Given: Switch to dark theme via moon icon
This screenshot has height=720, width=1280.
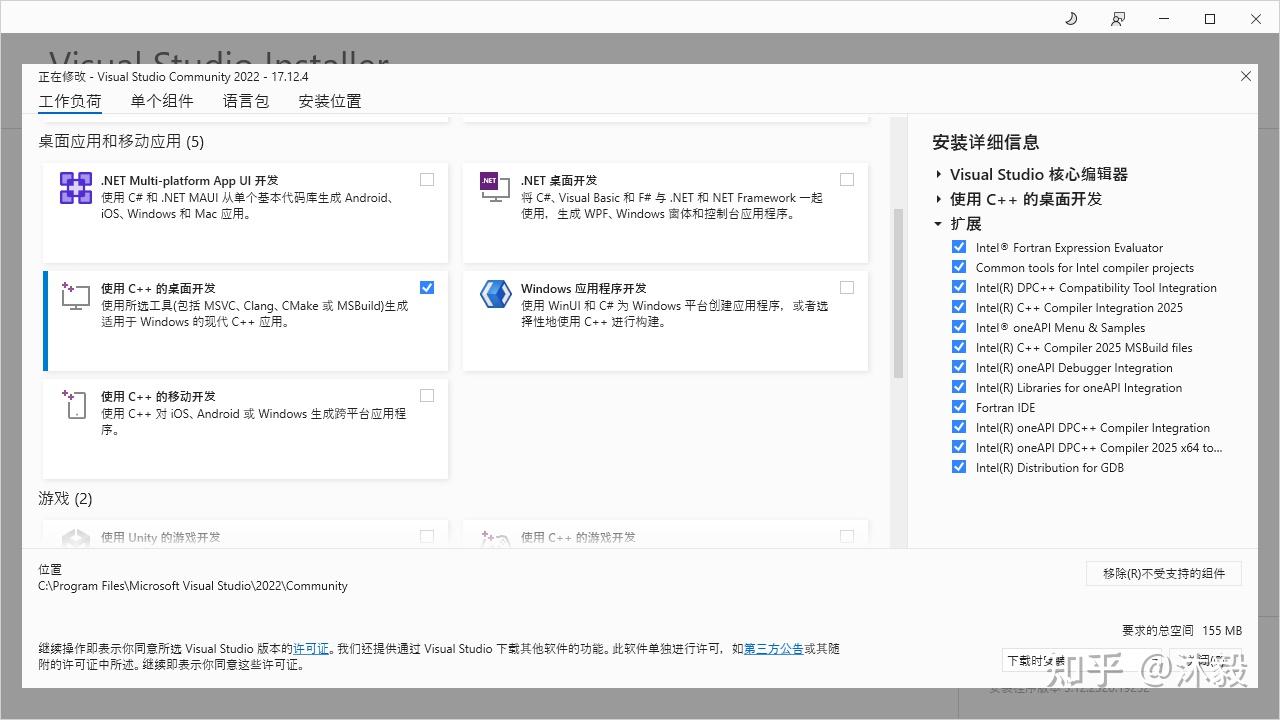Looking at the screenshot, I should tap(1070, 18).
